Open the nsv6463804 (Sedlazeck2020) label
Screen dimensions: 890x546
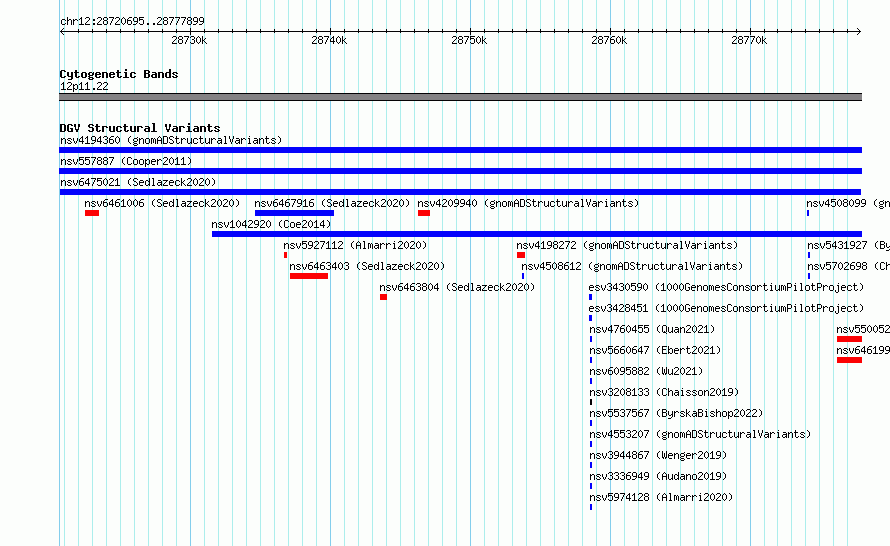click(457, 287)
